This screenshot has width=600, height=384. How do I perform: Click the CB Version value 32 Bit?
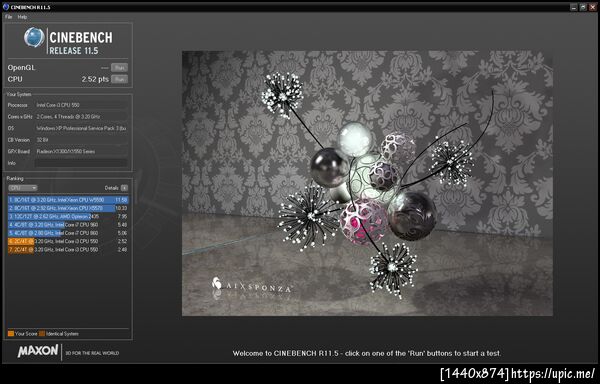coord(81,140)
